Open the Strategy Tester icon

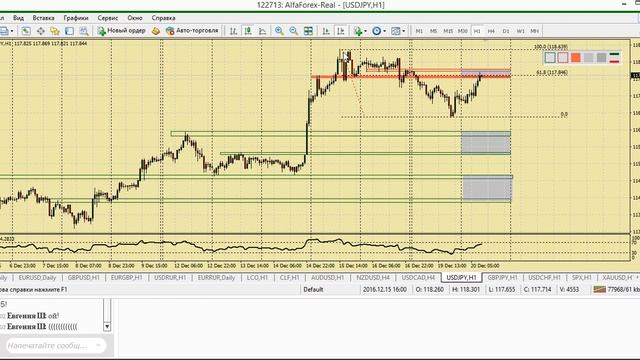point(84,31)
